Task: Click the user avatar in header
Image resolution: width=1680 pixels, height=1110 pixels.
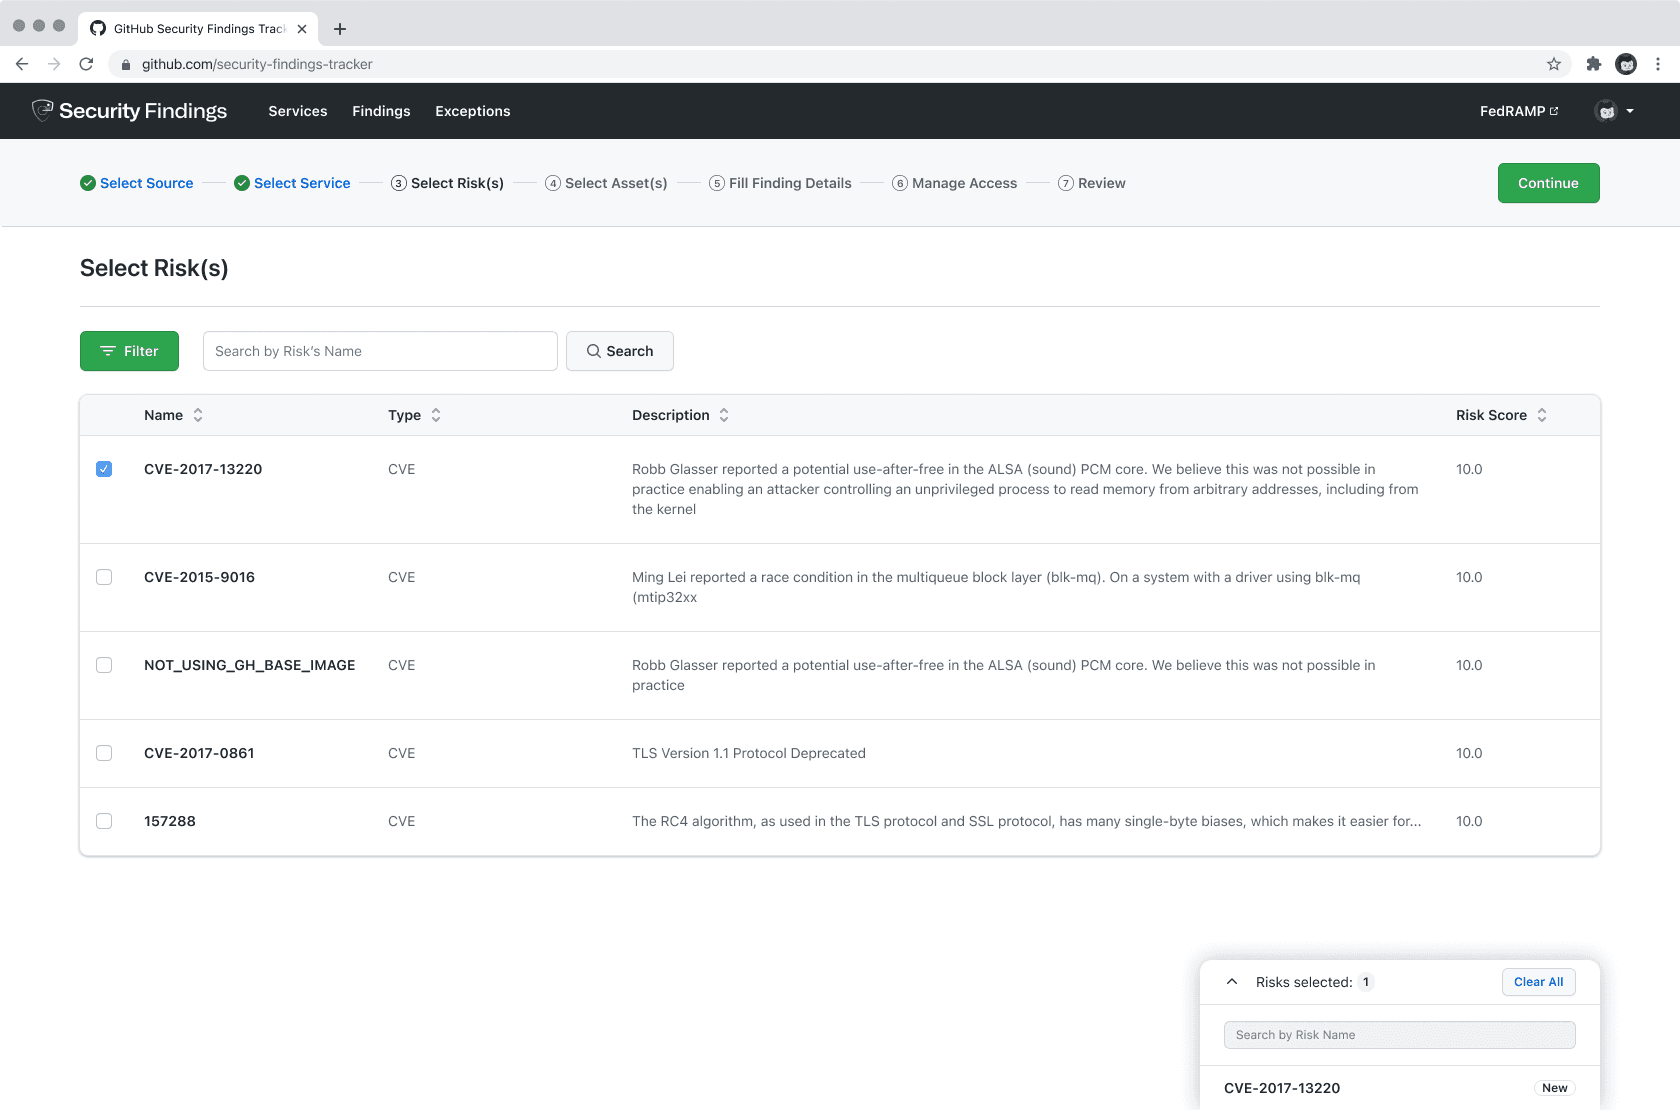Action: click(1606, 111)
